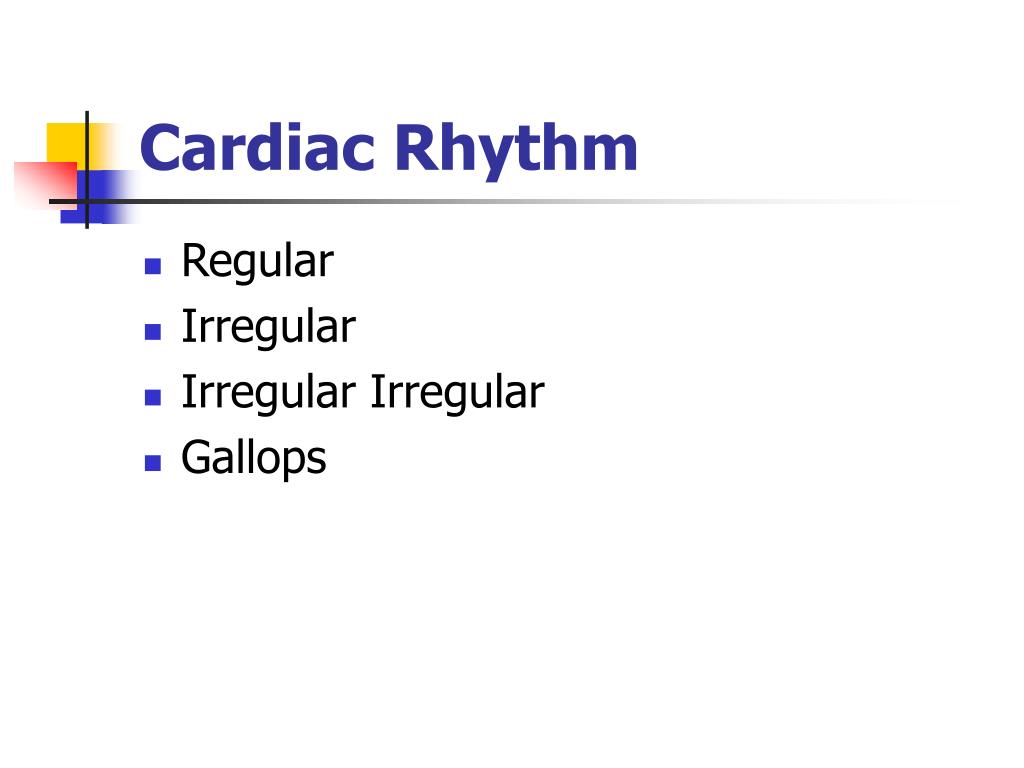Click the red gradient square in the logo
The width and height of the screenshot is (1024, 768).
pos(44,184)
